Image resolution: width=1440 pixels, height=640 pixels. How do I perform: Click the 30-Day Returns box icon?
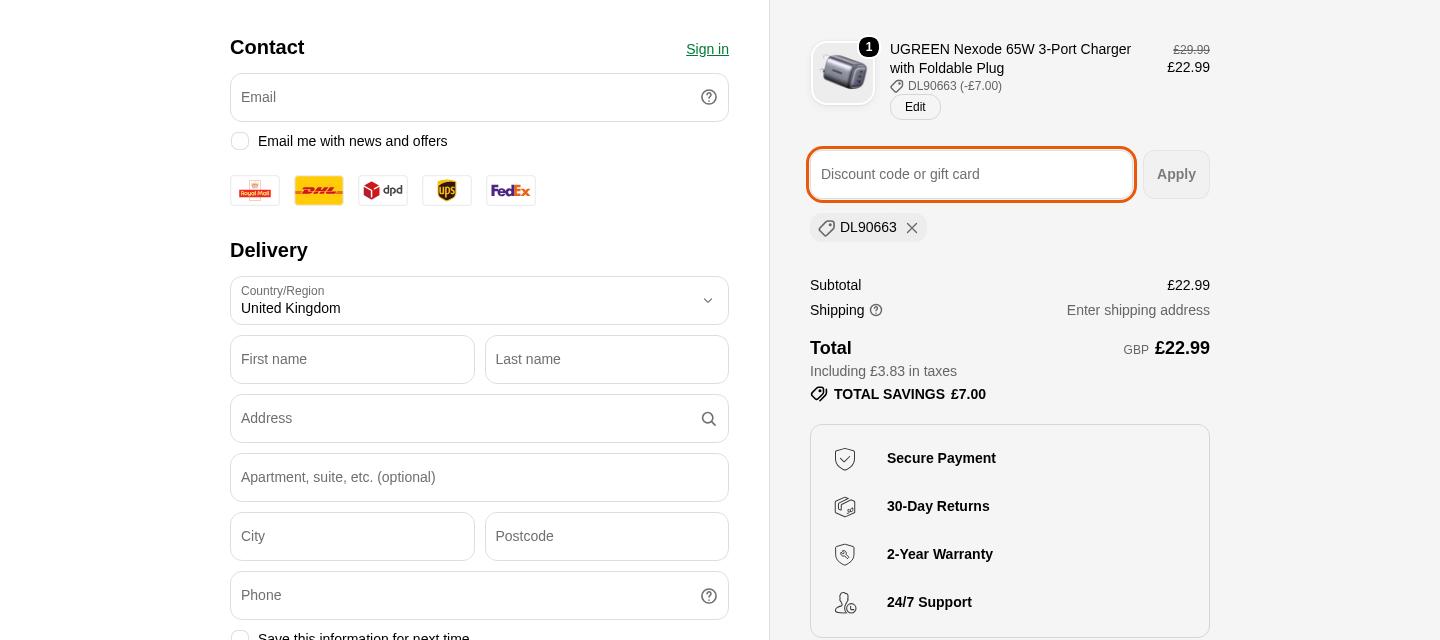point(845,507)
